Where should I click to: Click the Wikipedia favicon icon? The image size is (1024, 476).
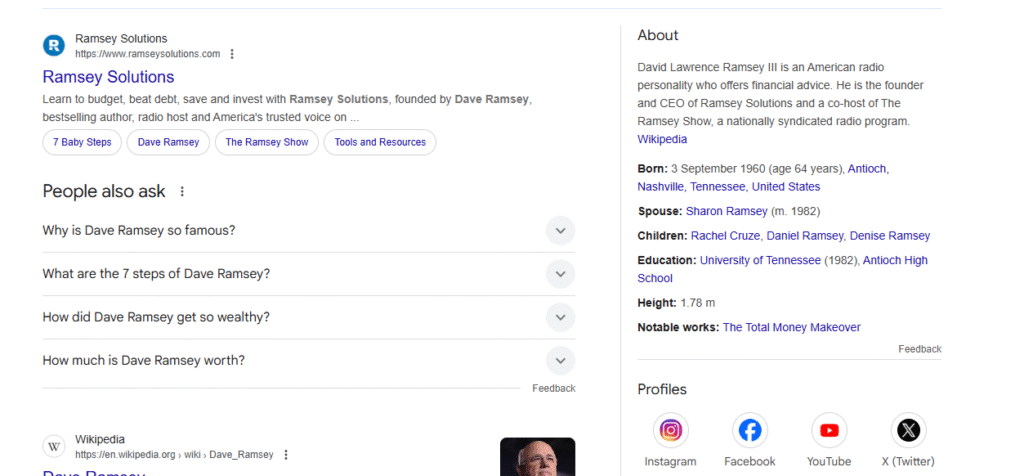[x=54, y=447]
